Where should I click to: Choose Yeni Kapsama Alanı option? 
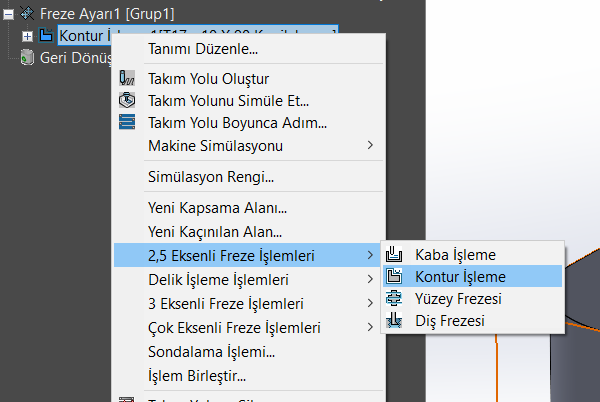(x=217, y=209)
